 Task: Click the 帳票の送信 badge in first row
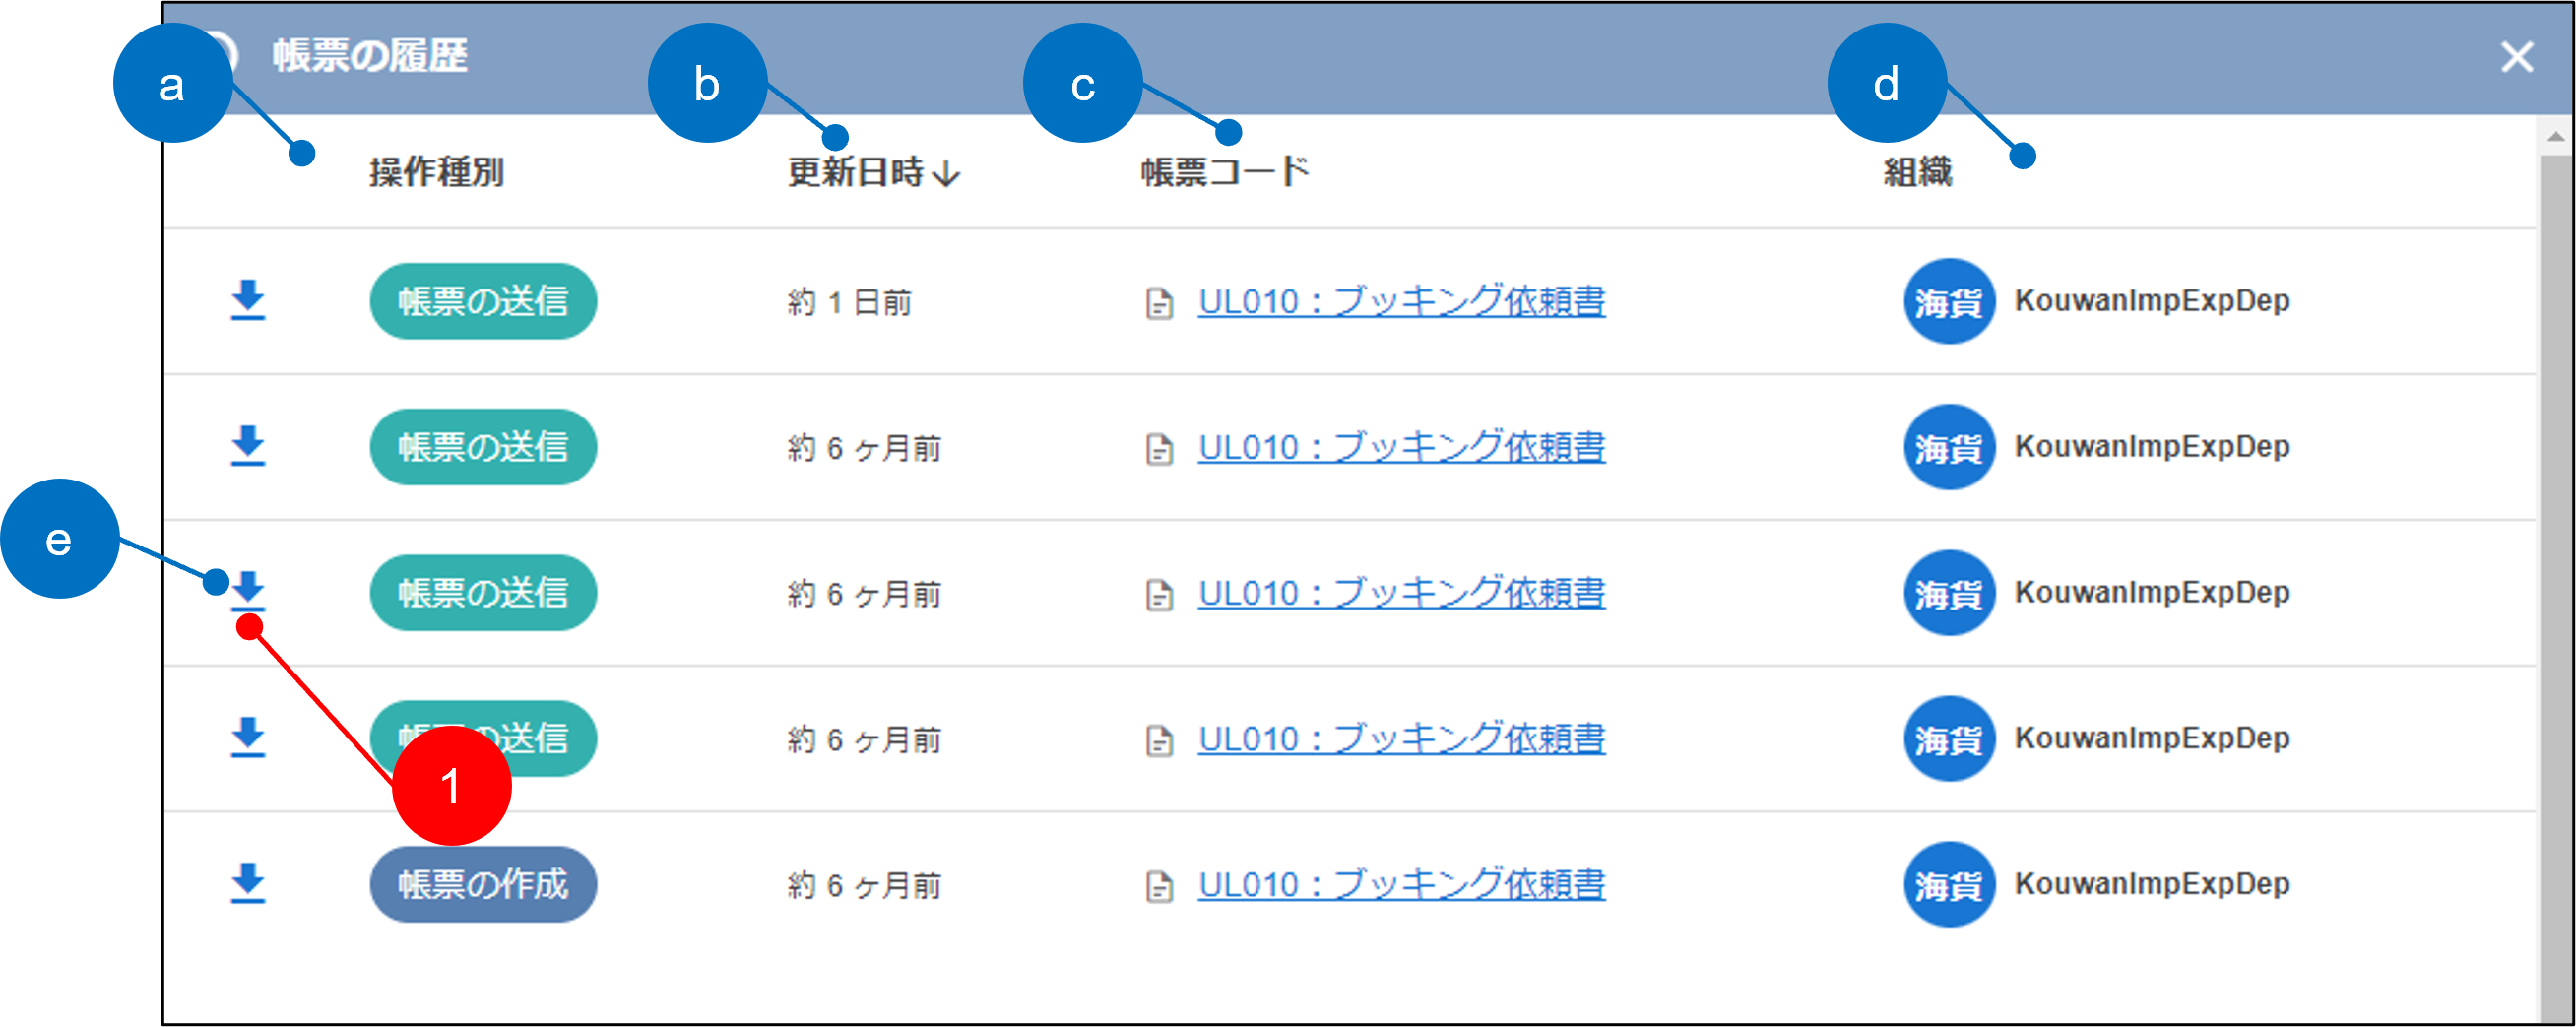[483, 301]
